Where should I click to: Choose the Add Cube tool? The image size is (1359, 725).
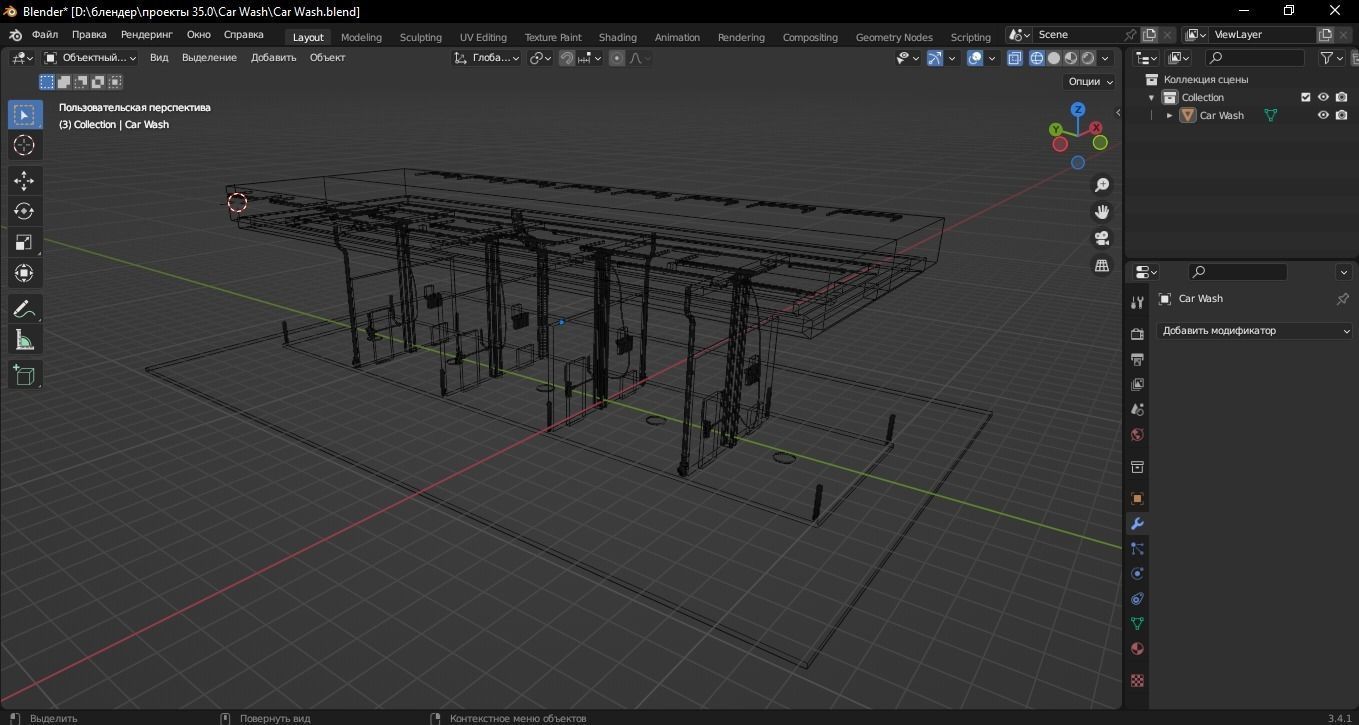click(24, 376)
